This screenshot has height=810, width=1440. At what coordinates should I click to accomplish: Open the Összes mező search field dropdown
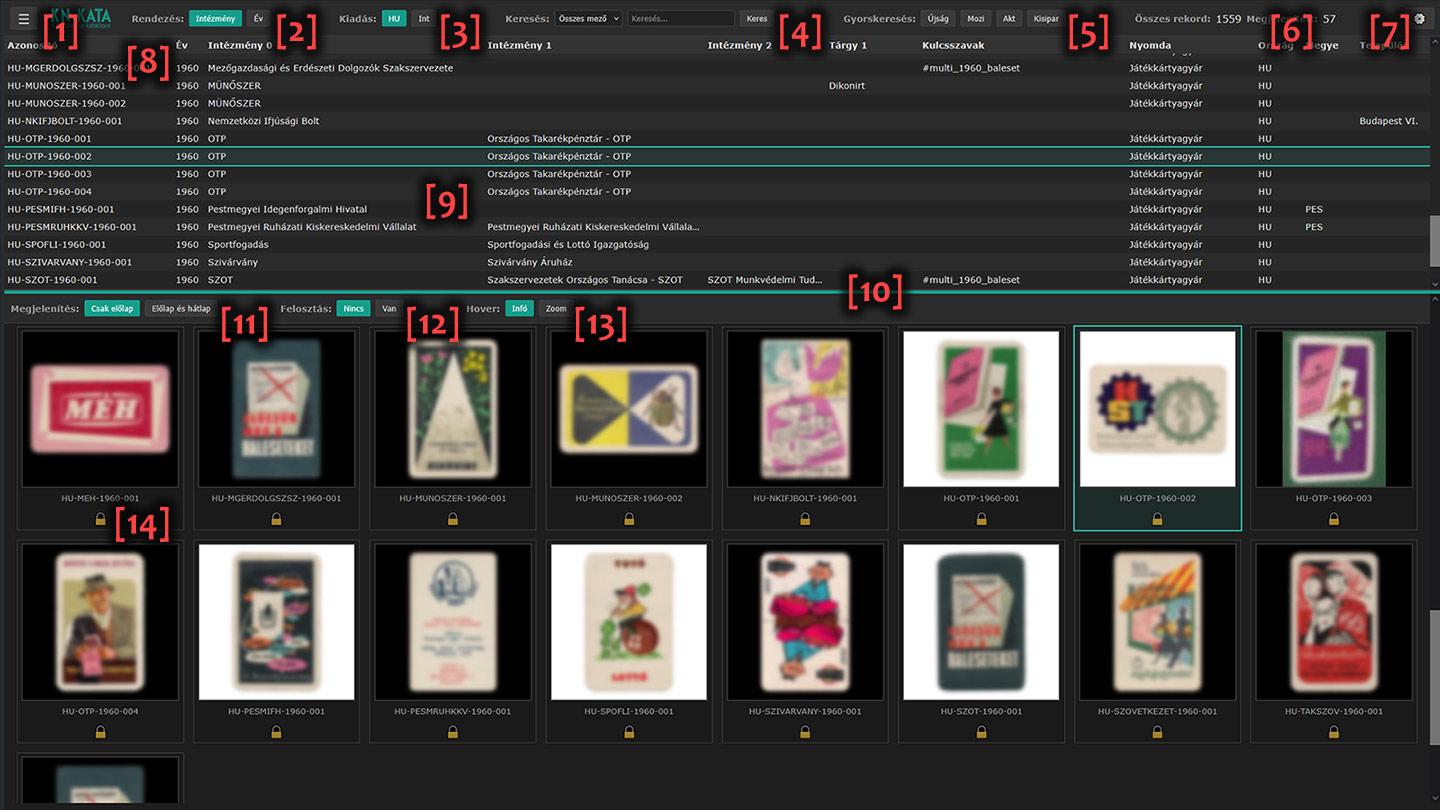click(x=589, y=18)
